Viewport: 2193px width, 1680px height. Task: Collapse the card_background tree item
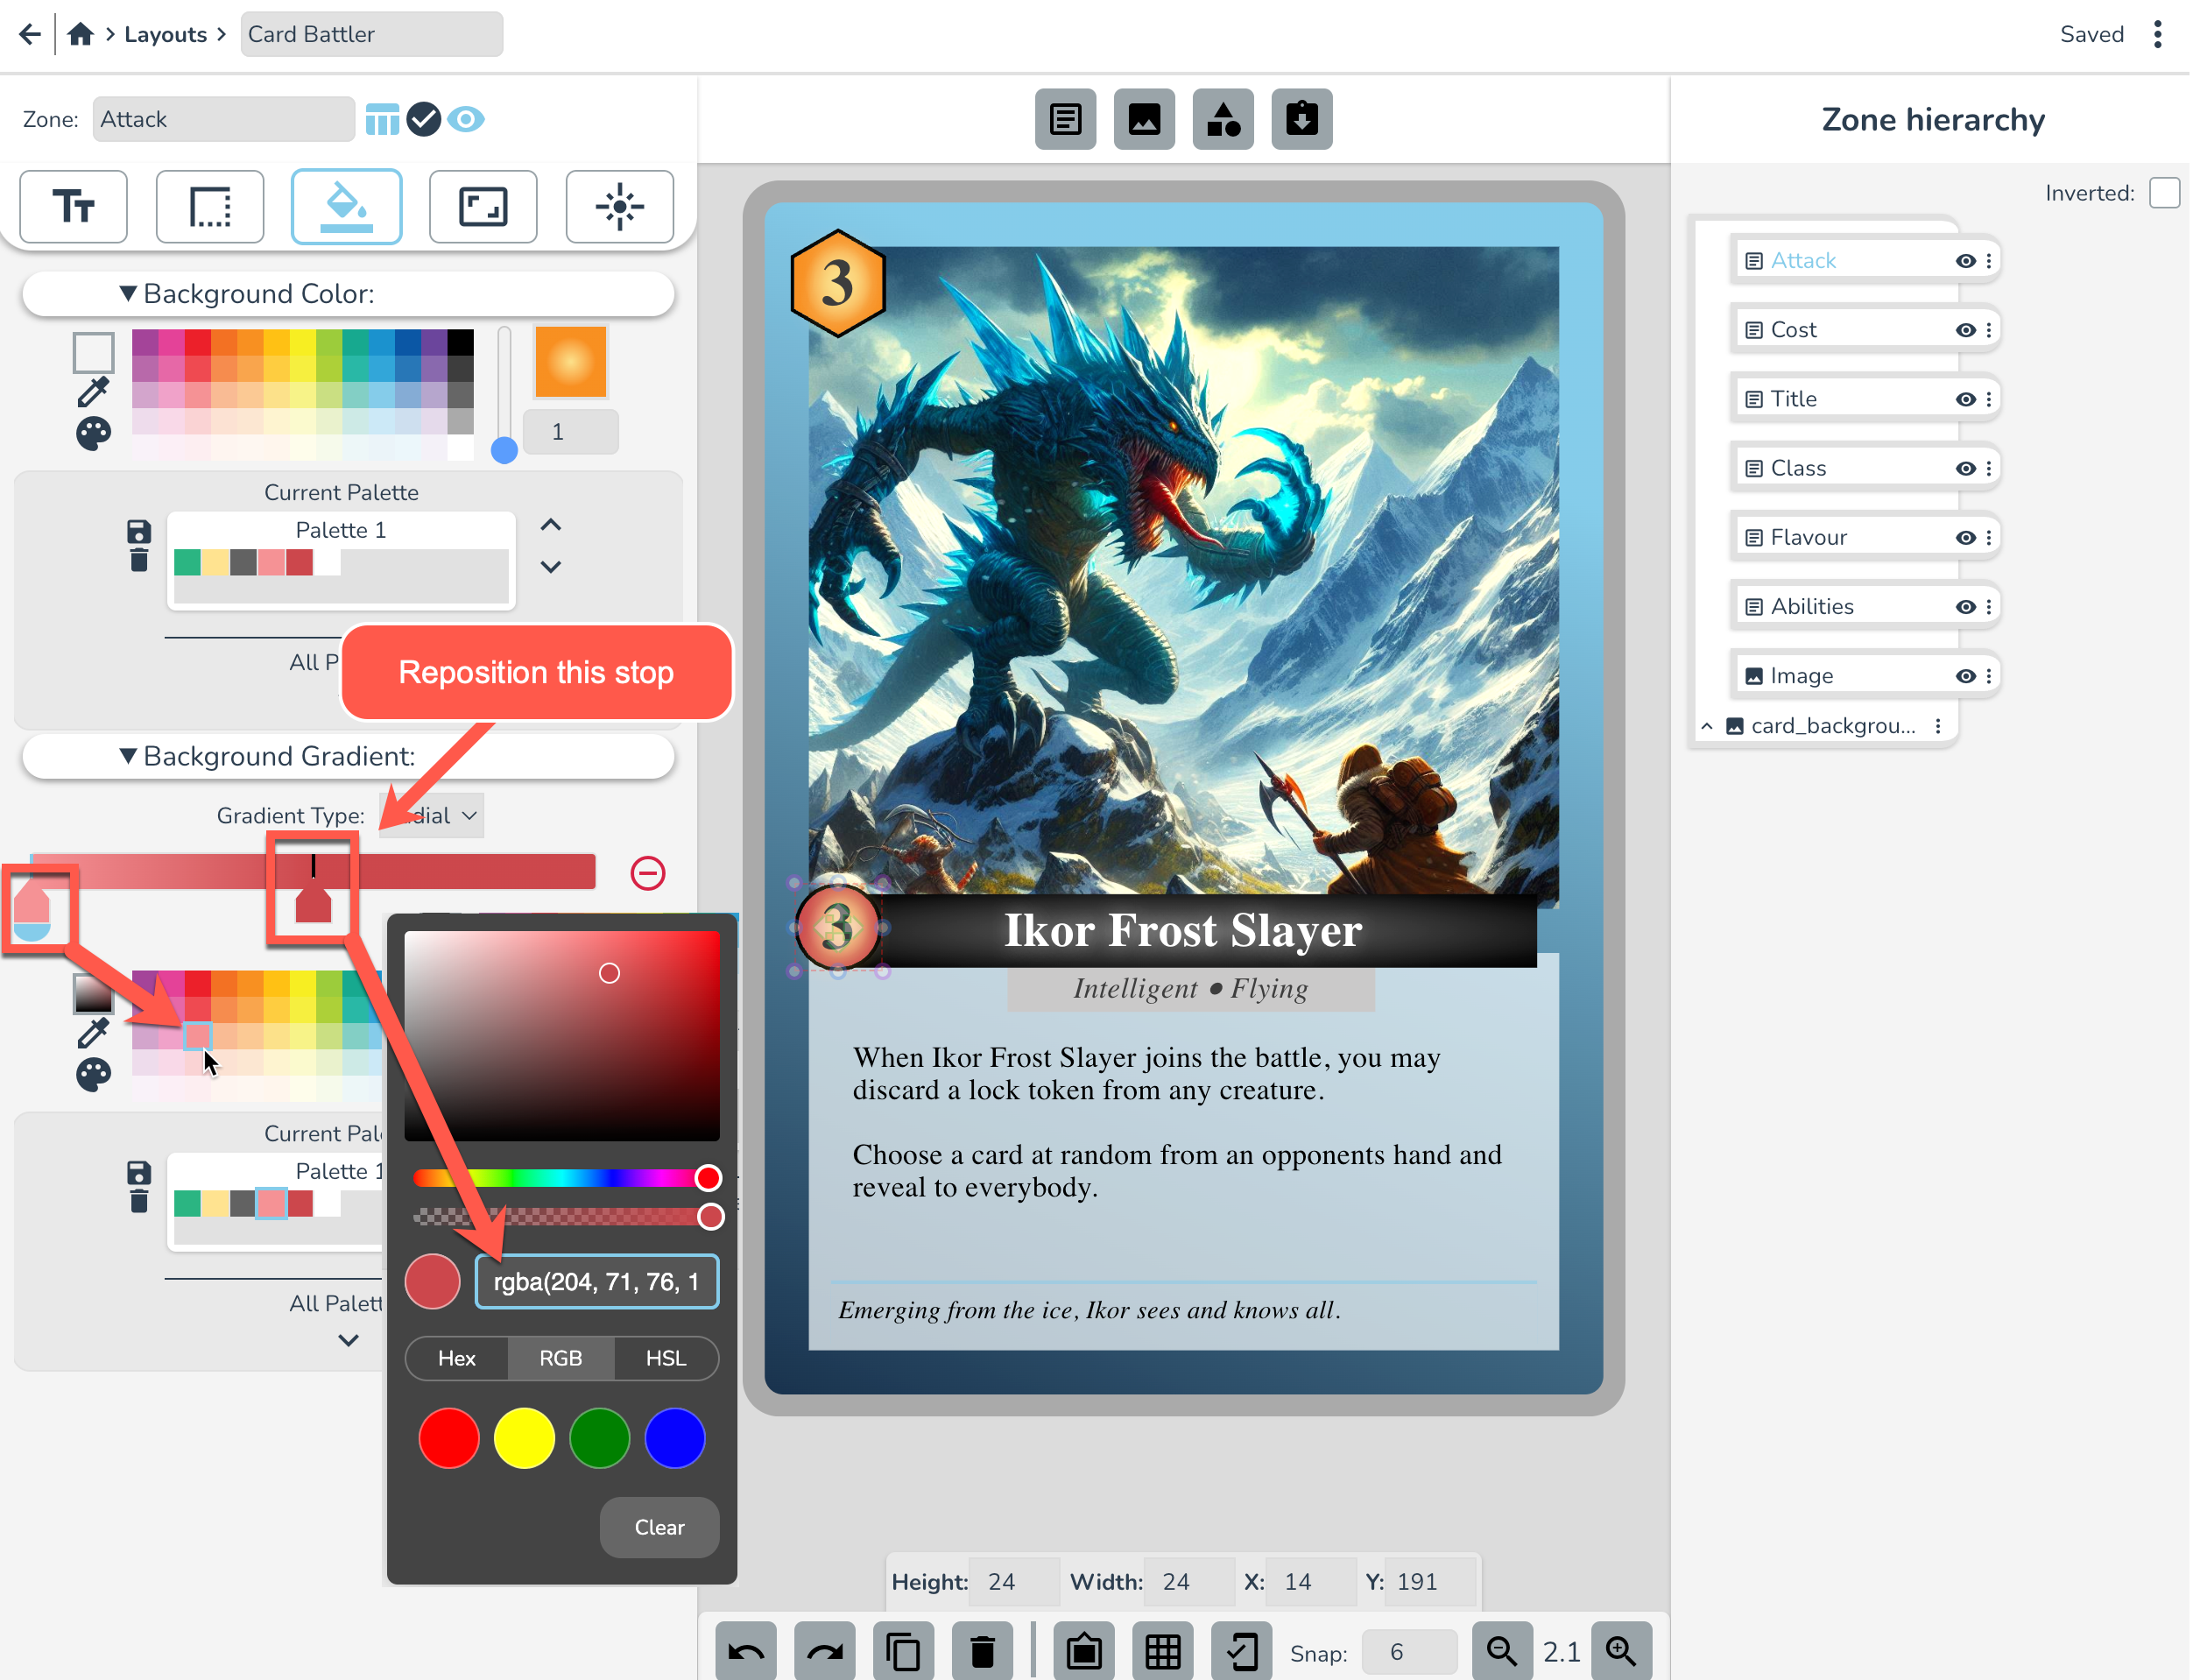[x=1707, y=726]
